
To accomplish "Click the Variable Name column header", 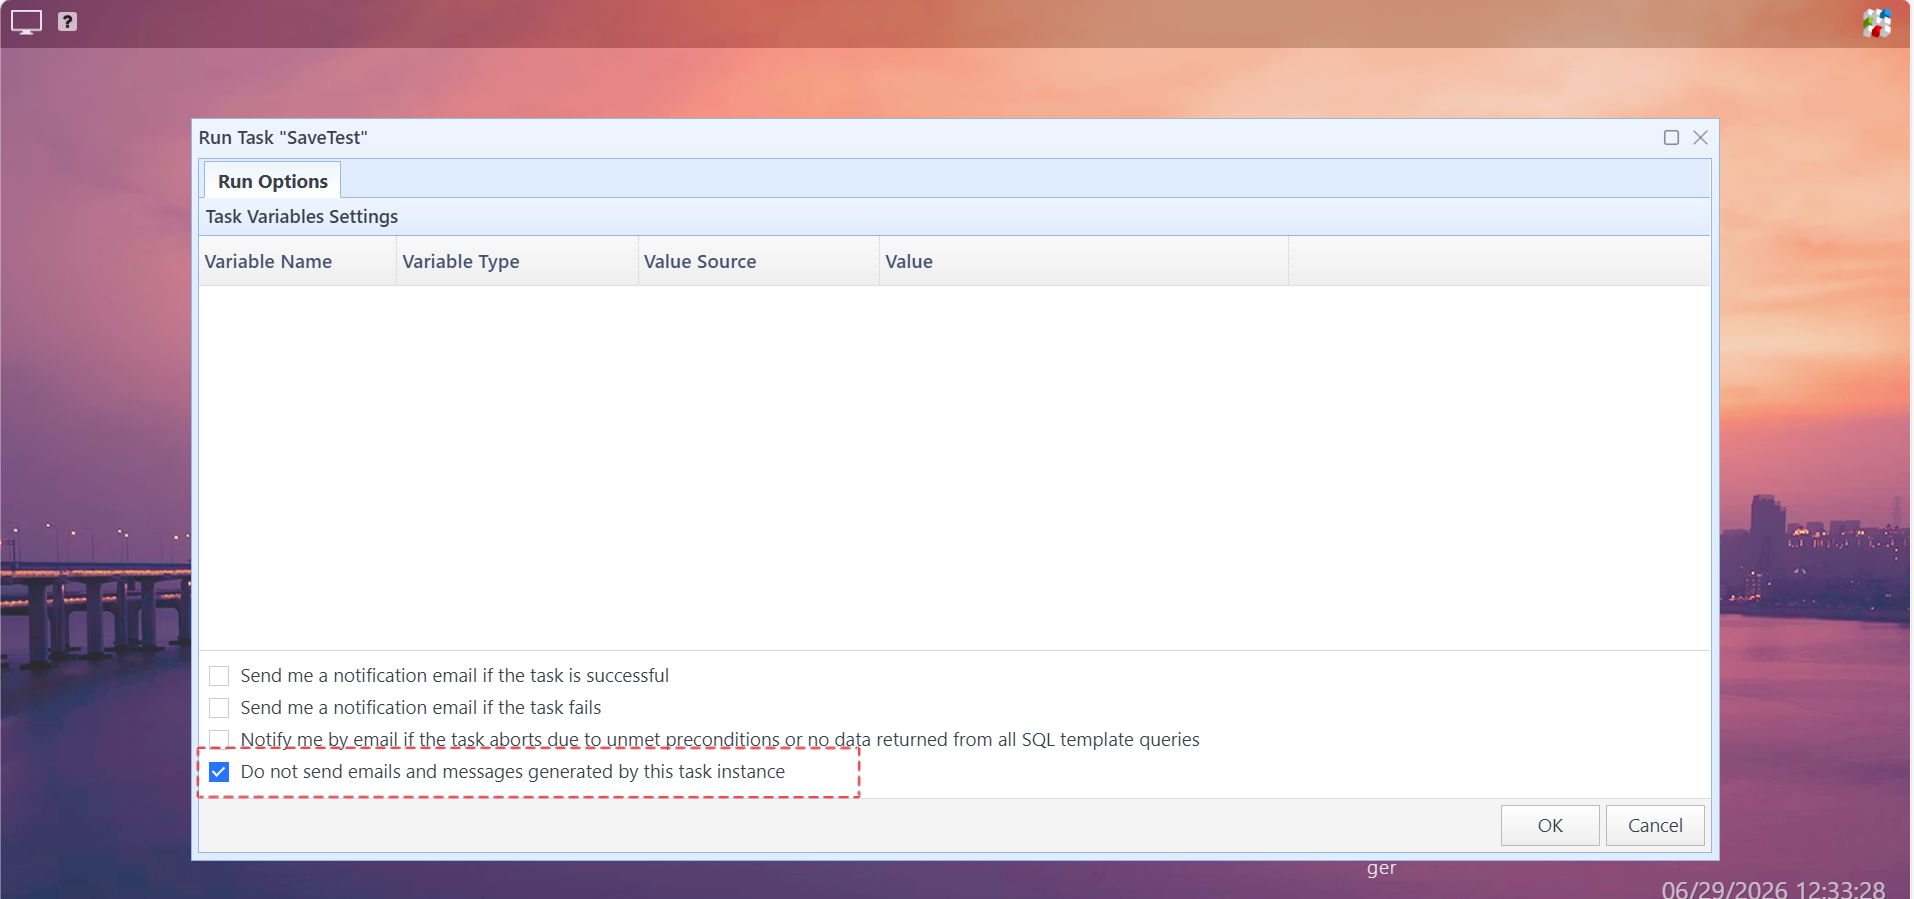I will tap(297, 261).
